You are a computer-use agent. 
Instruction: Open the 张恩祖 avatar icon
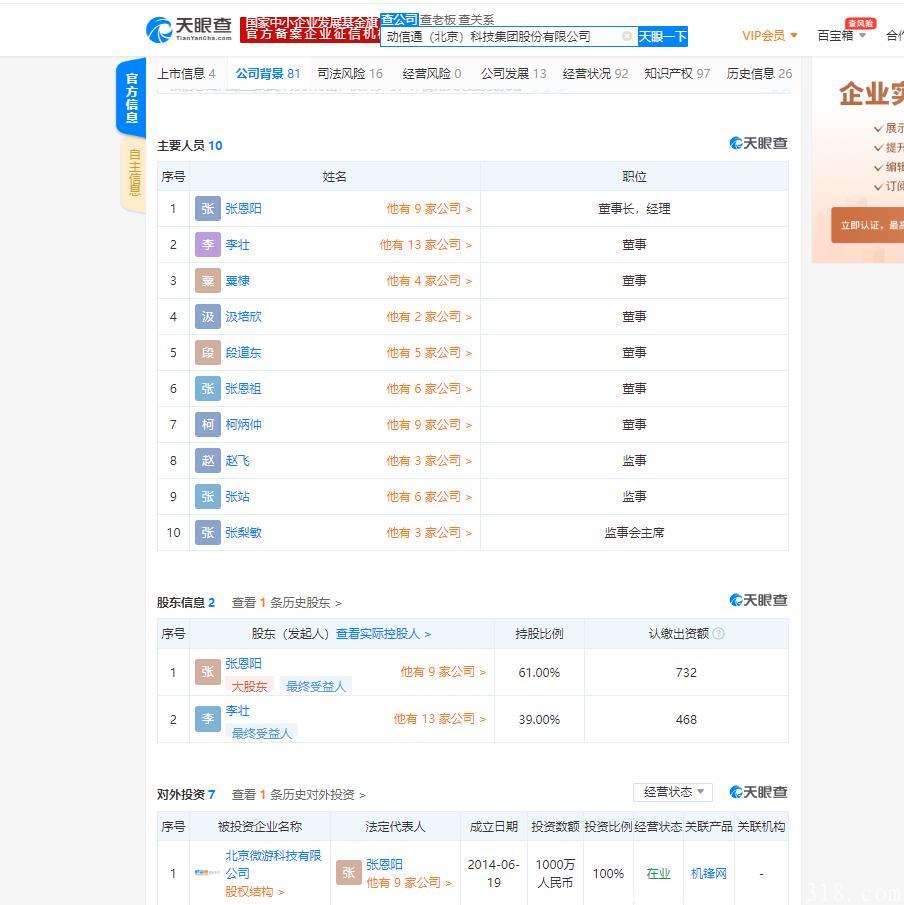[x=208, y=388]
